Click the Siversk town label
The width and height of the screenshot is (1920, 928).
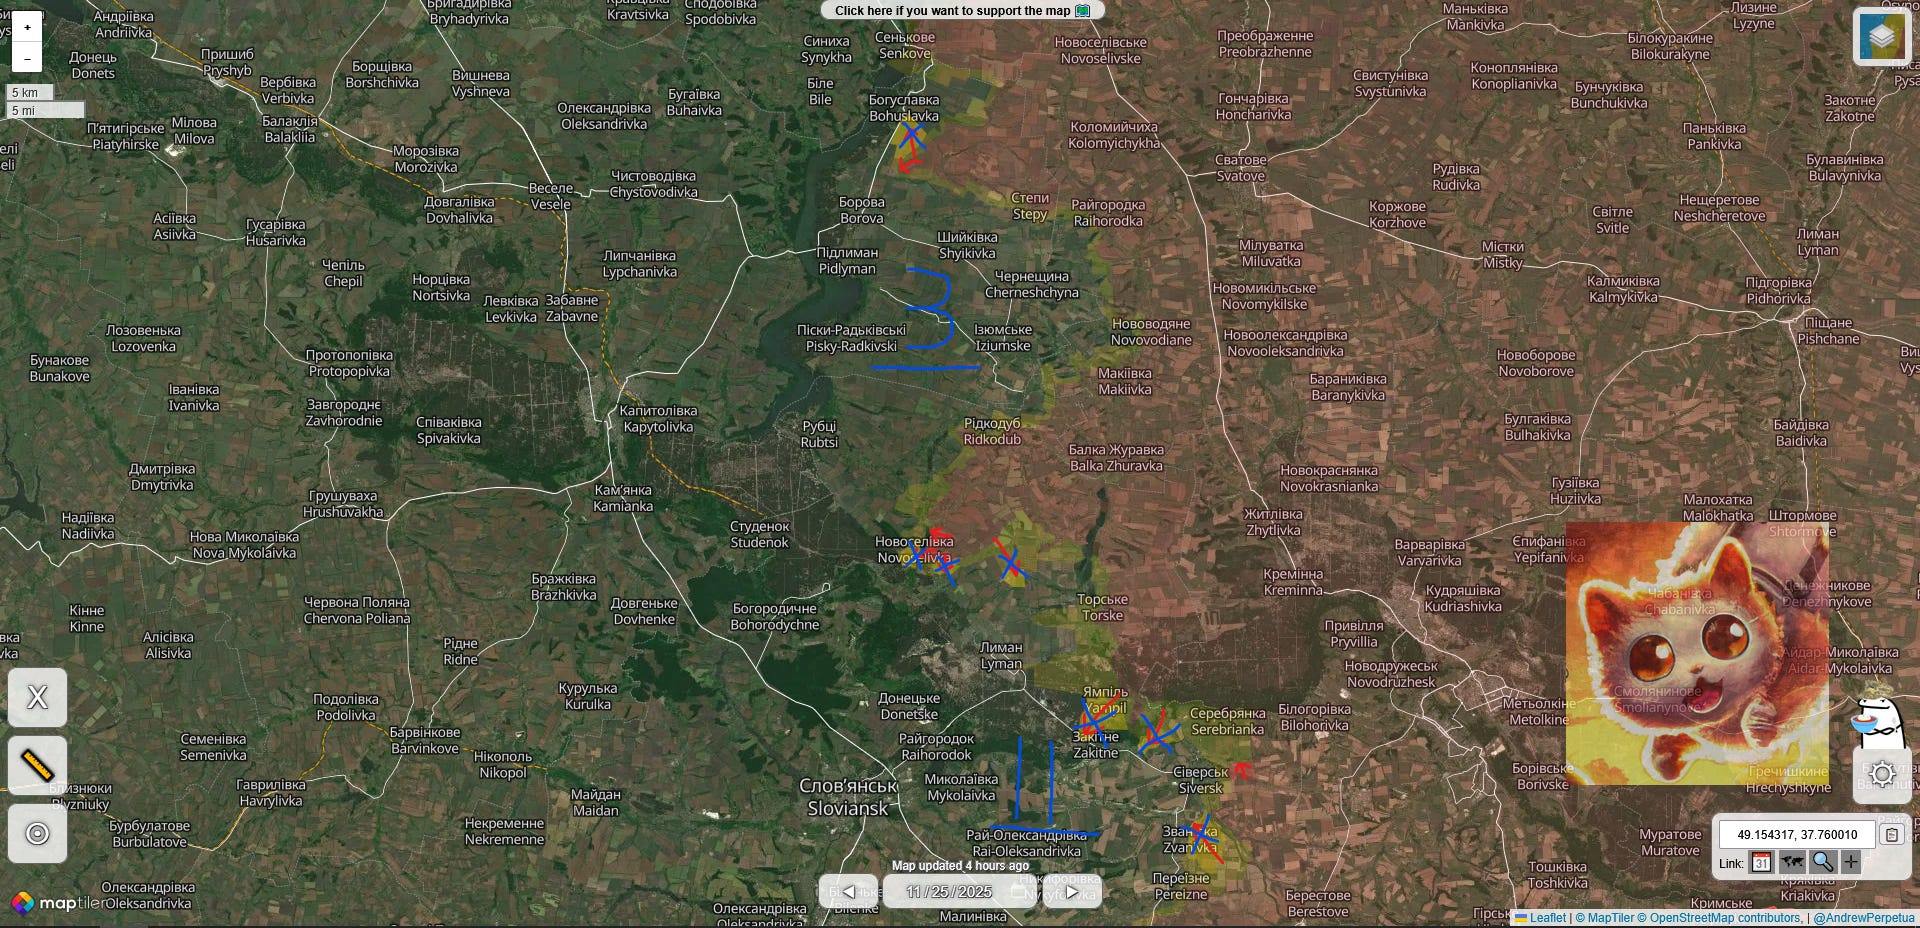click(1201, 780)
